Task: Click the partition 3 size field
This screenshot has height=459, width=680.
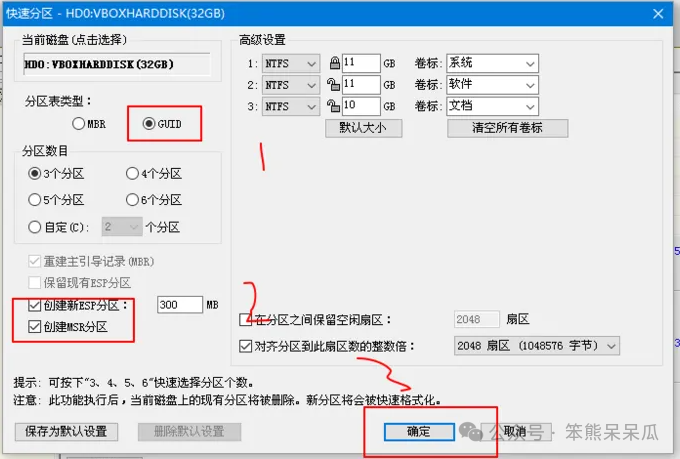Action: pyautogui.click(x=361, y=106)
